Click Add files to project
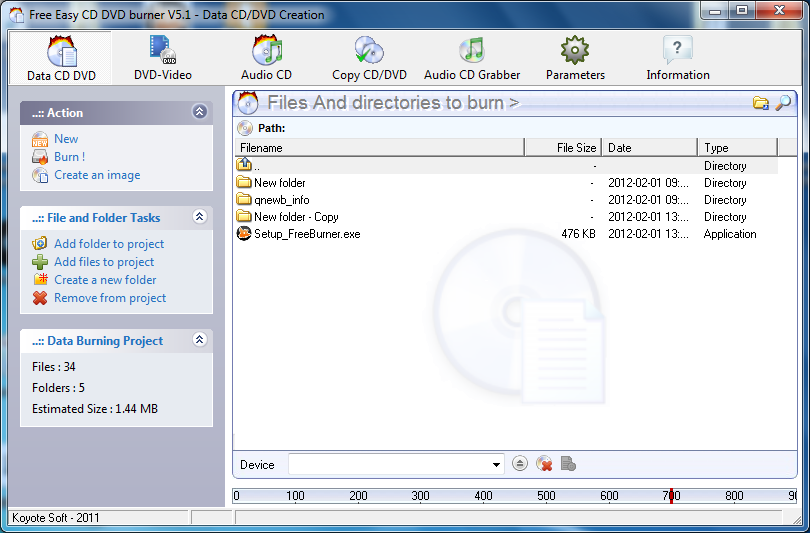The width and height of the screenshot is (810, 533). tap(104, 262)
